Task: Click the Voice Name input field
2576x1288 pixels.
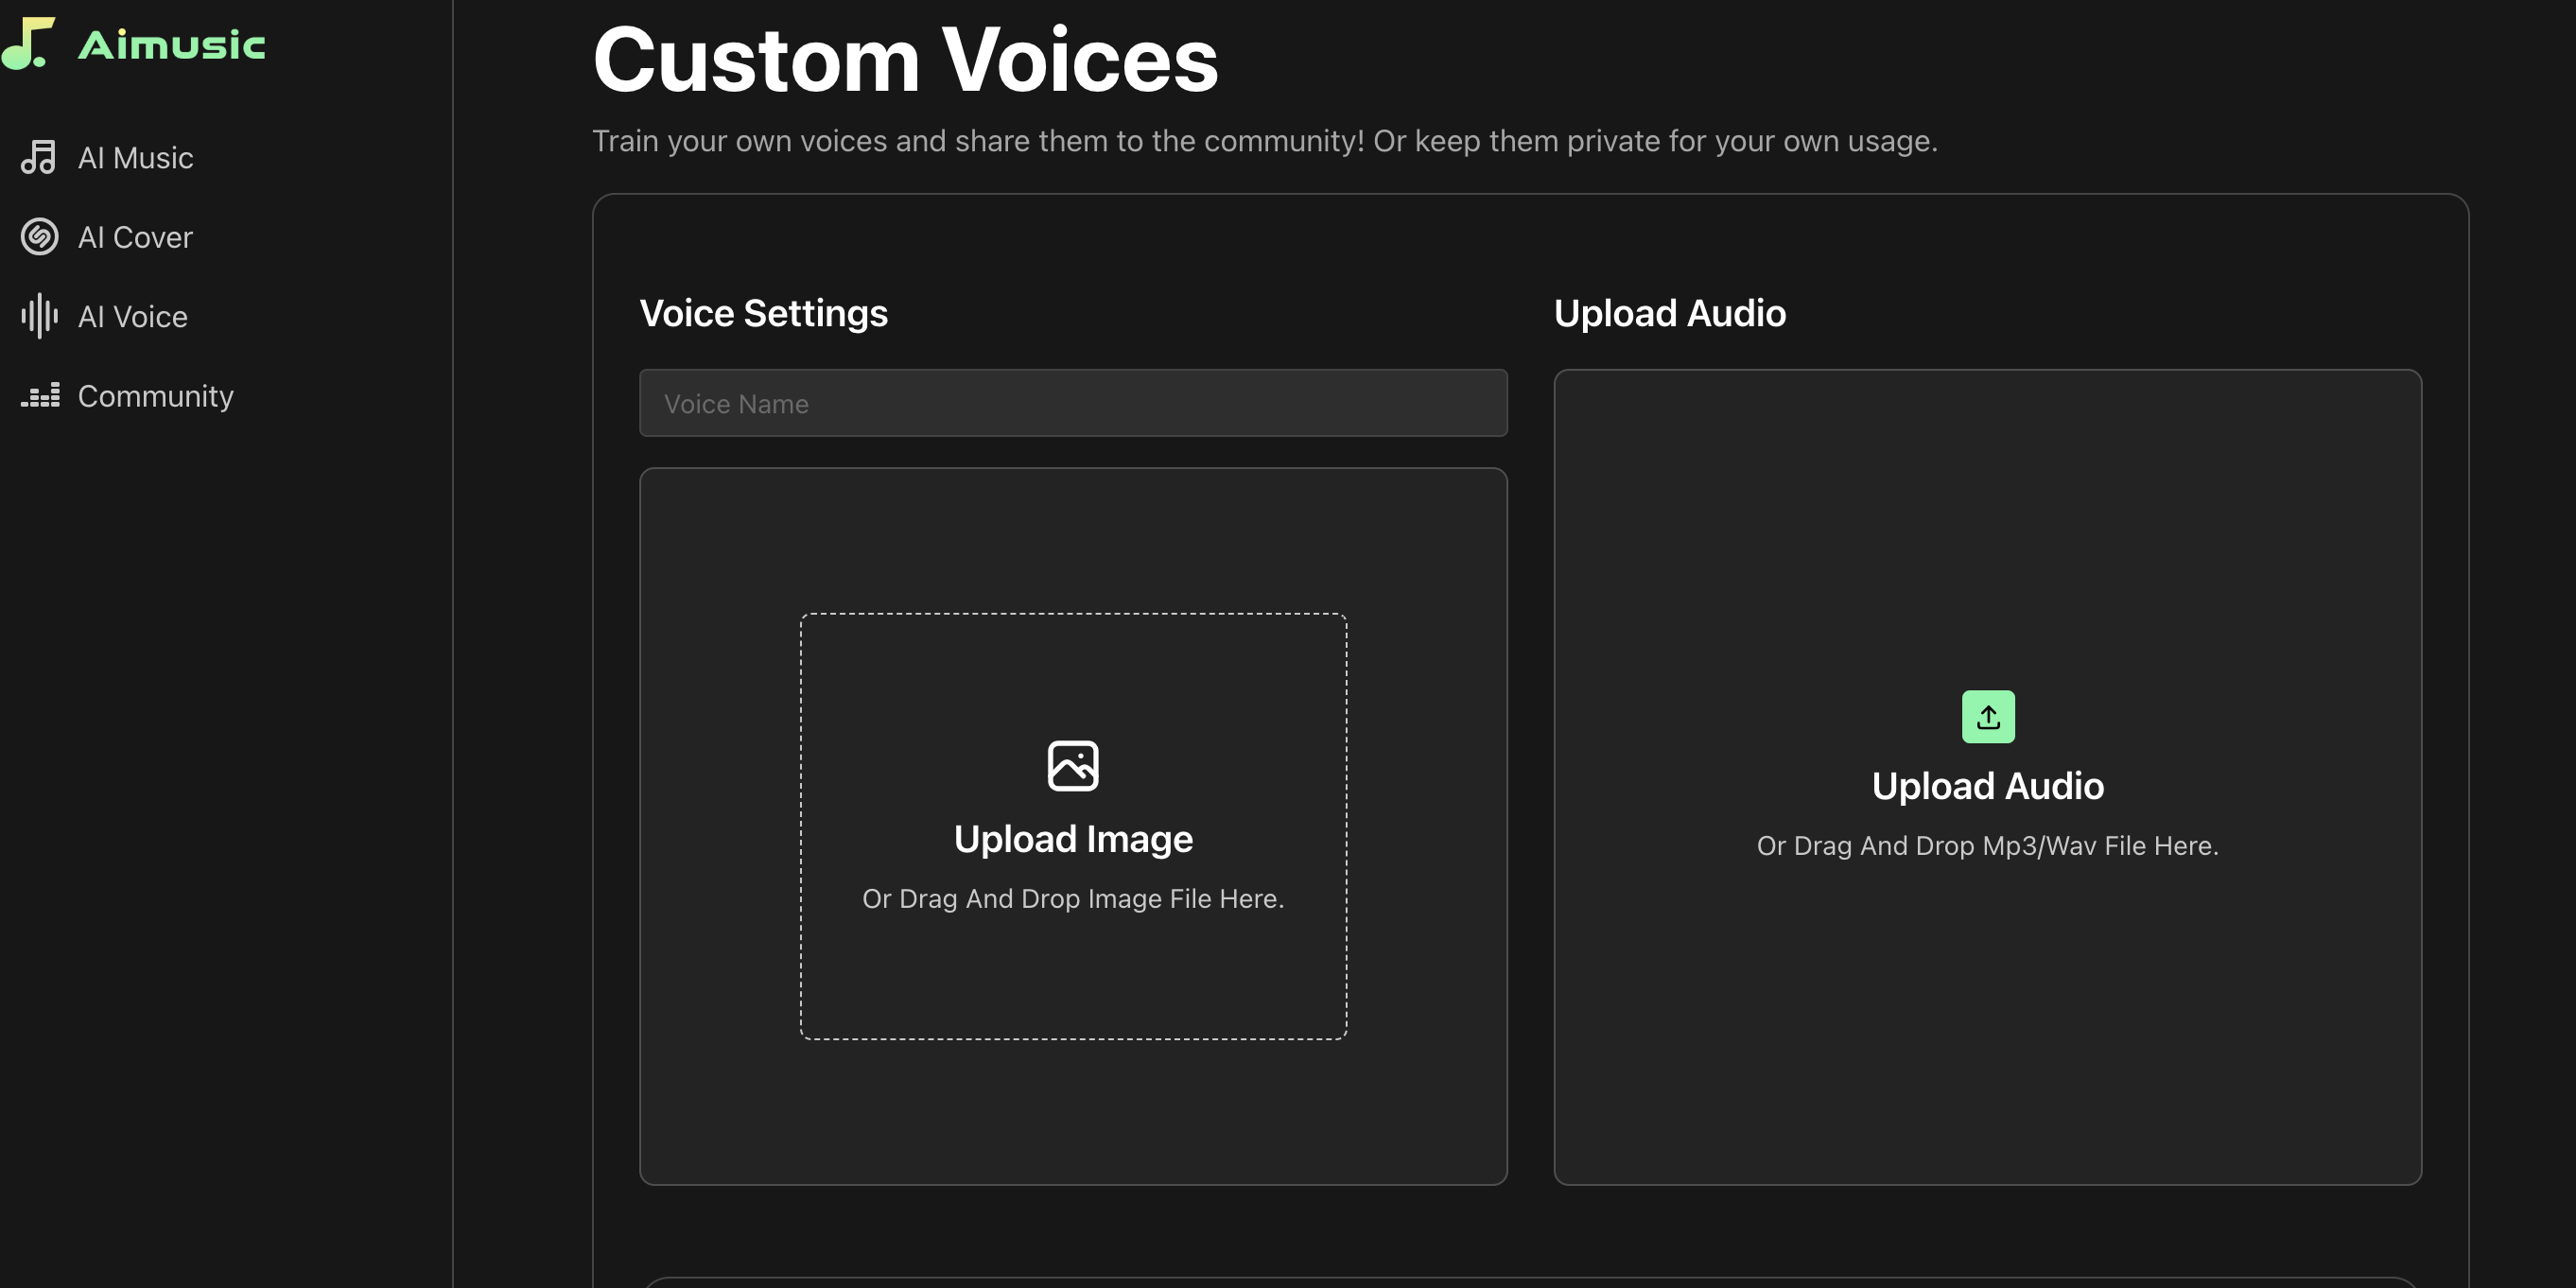Action: coord(1072,403)
